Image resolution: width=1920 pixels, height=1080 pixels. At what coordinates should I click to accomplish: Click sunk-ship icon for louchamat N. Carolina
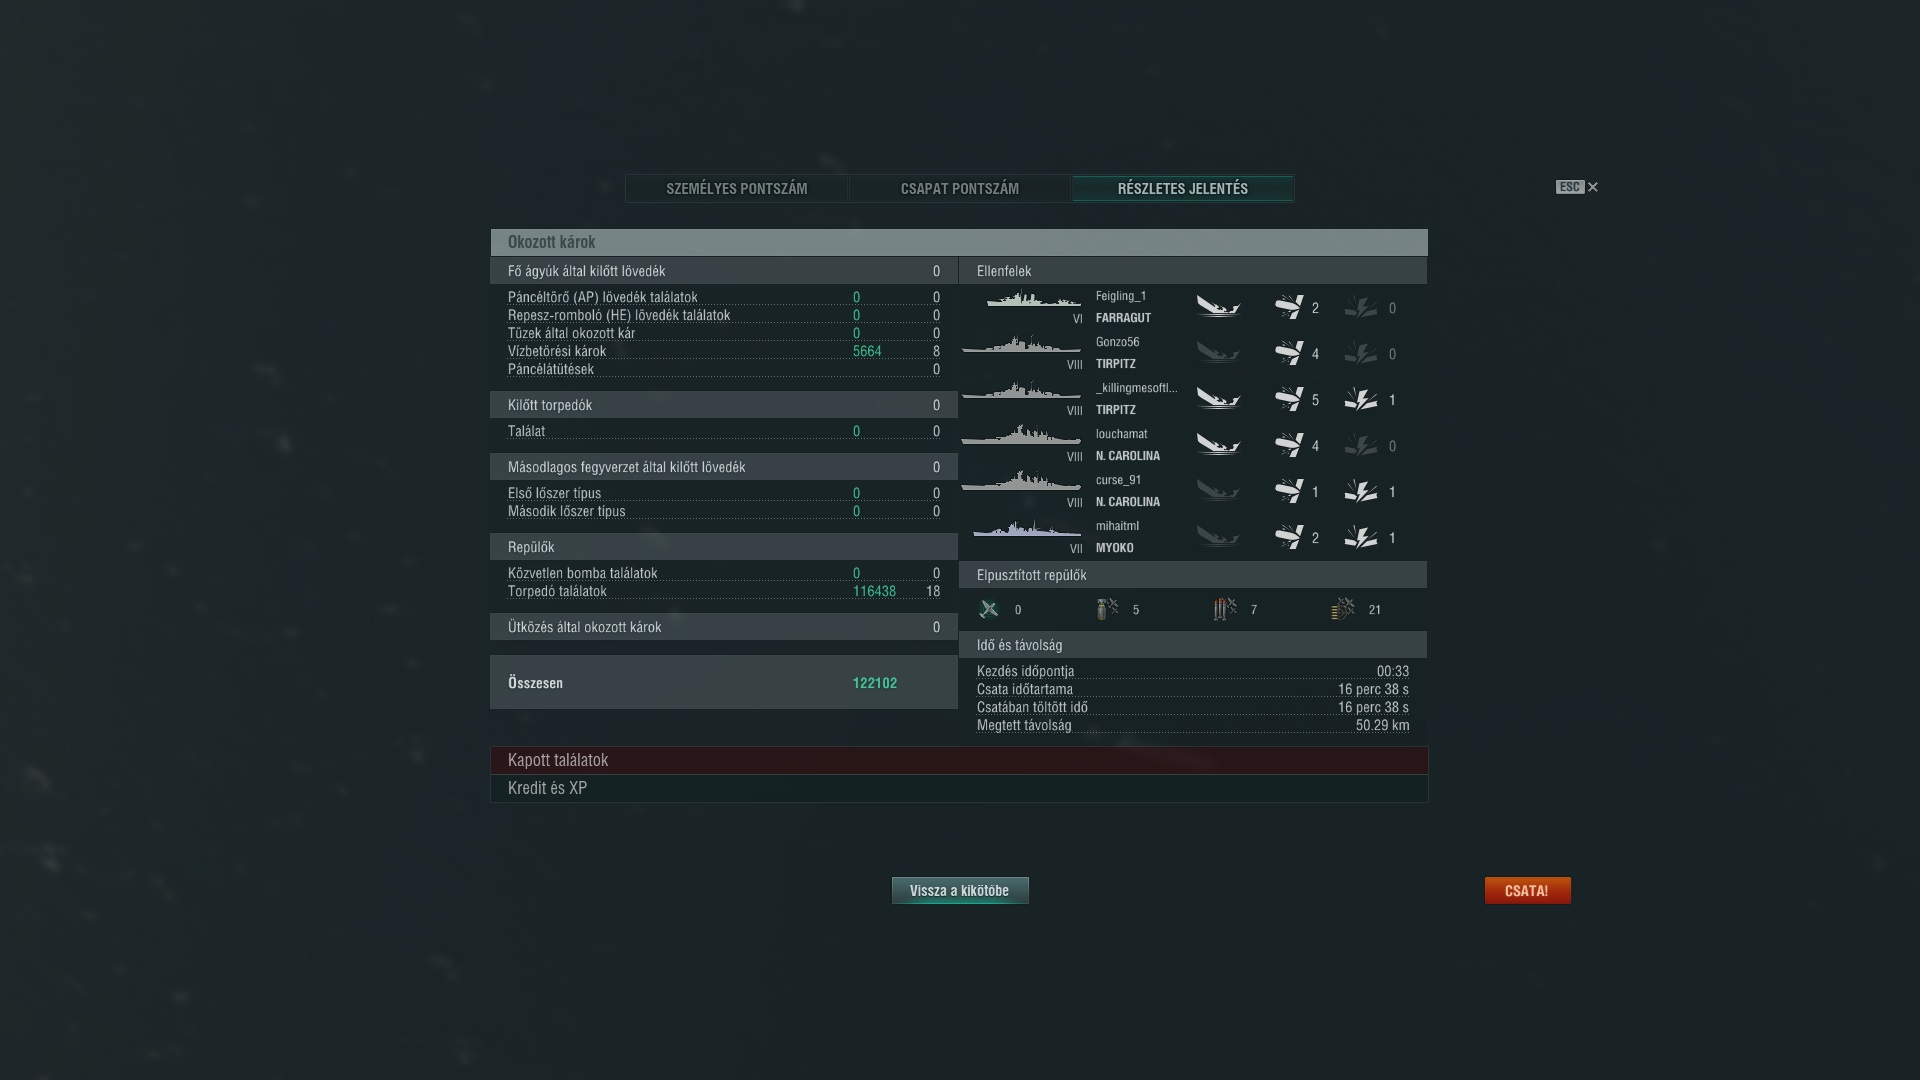pos(1218,445)
